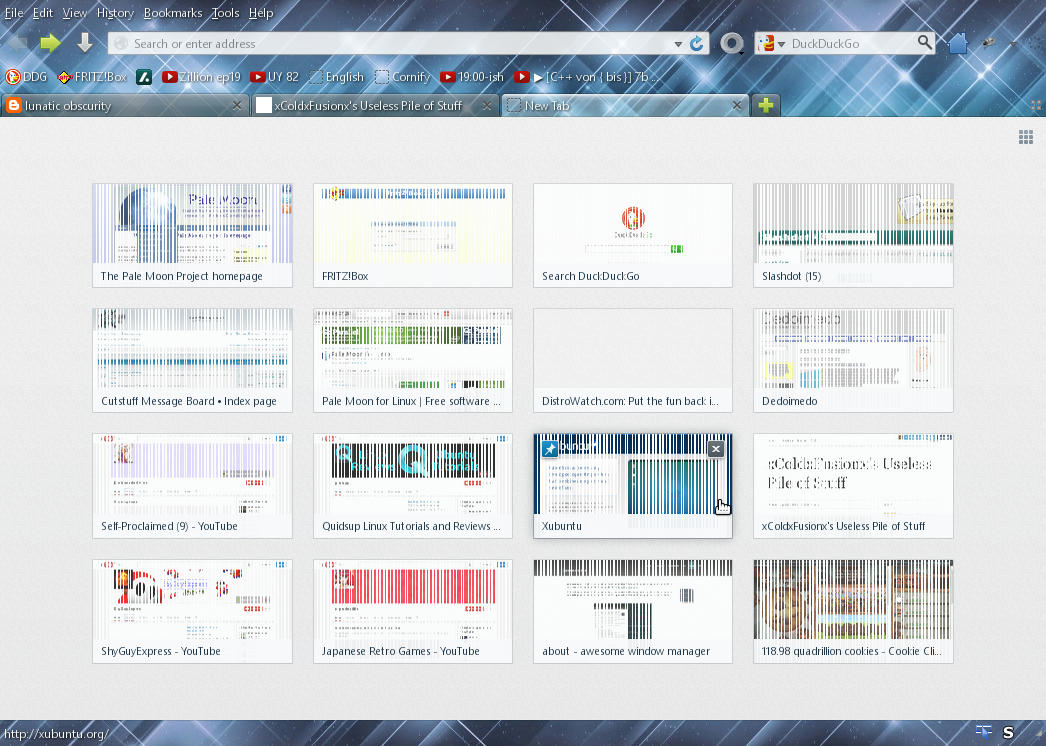Open the C++ von { bis } bookmark
This screenshot has height=746, width=1046.
click(586, 77)
